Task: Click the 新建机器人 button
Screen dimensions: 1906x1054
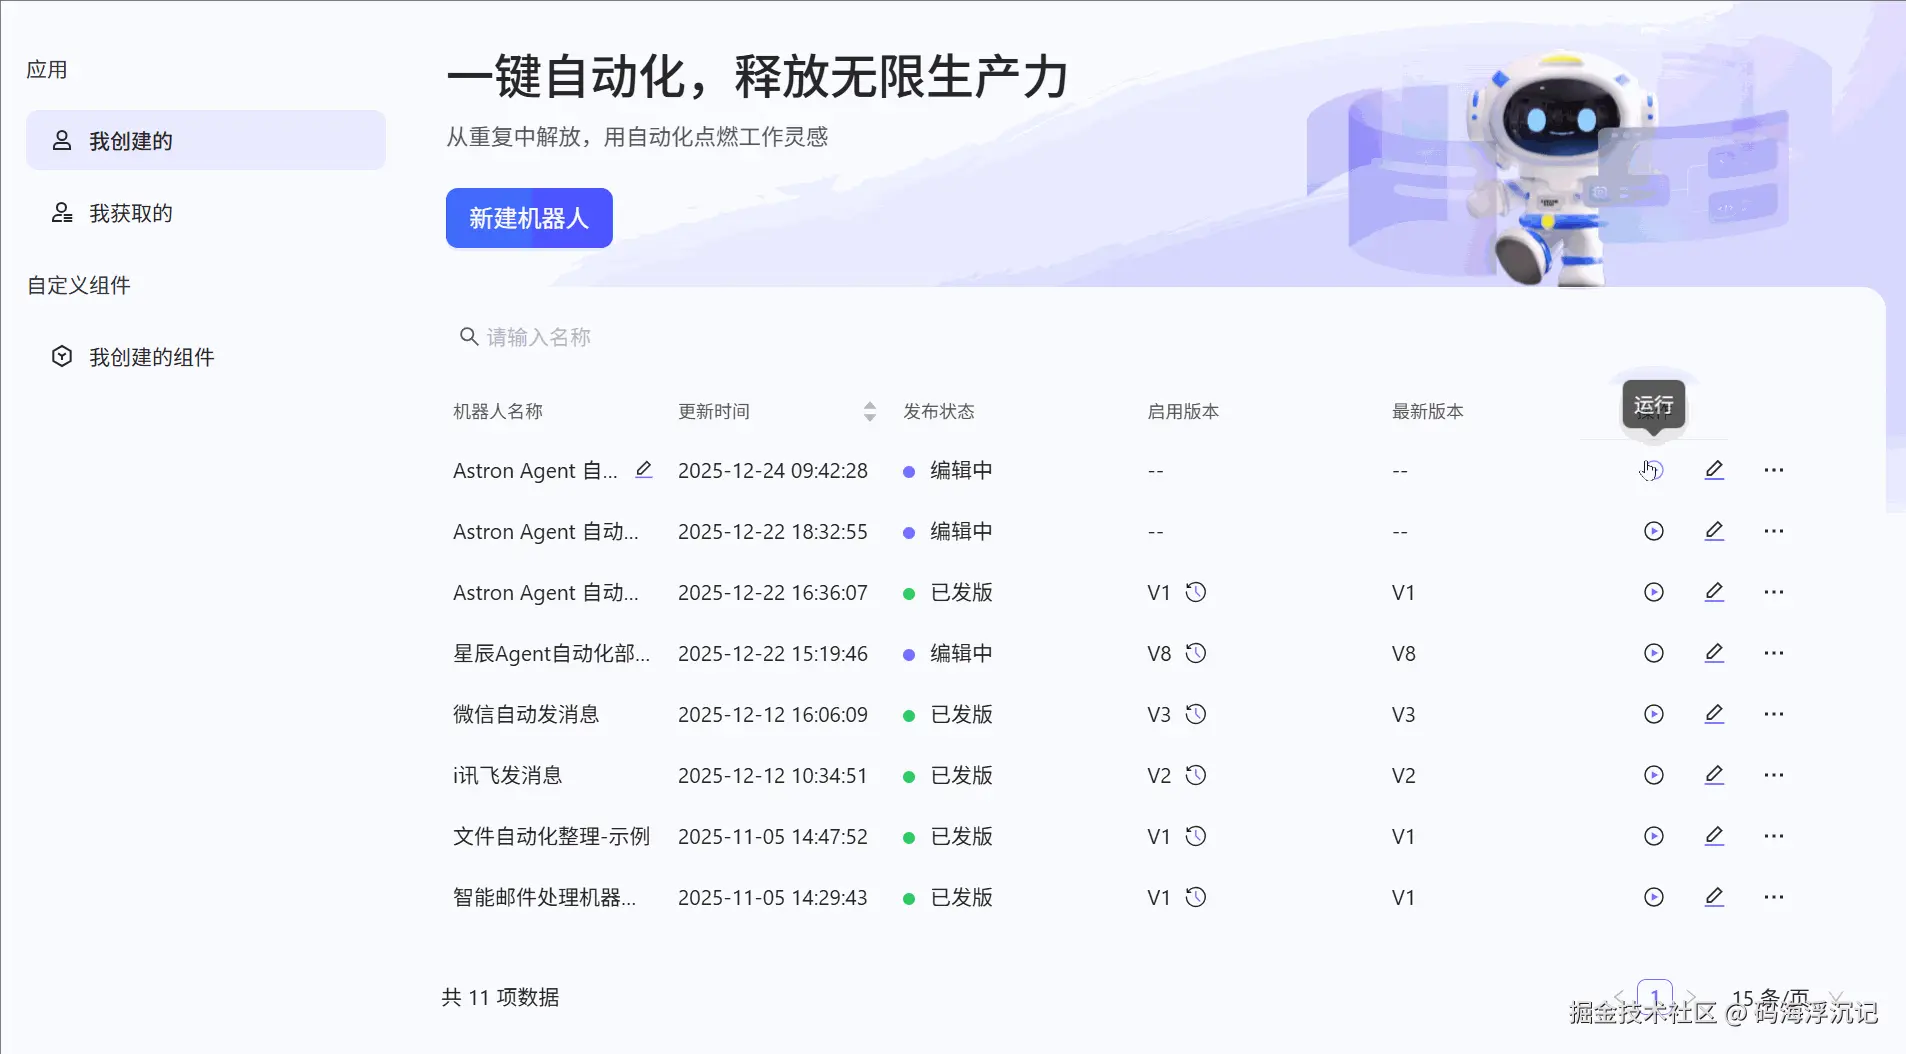Action: [529, 218]
